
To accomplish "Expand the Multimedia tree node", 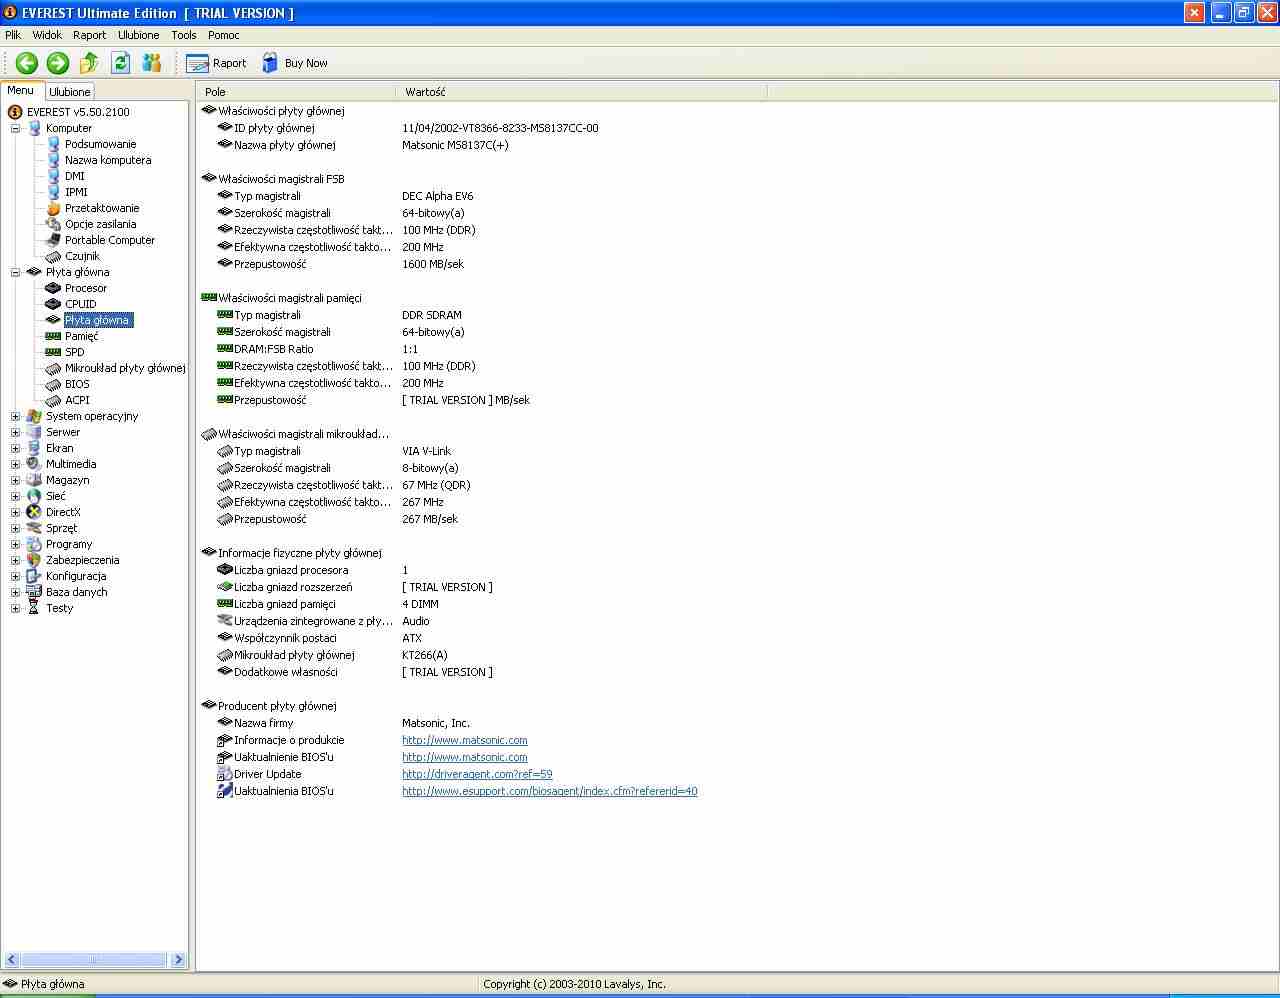I will tap(15, 464).
